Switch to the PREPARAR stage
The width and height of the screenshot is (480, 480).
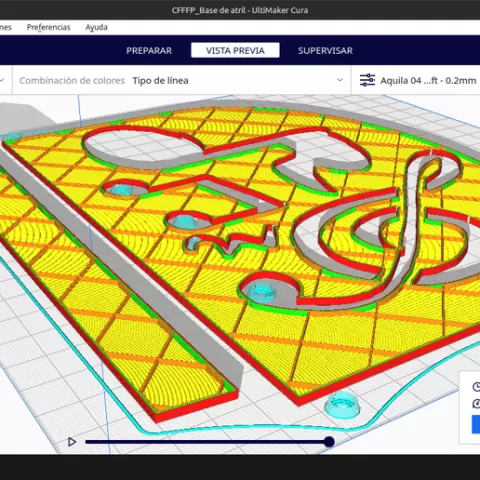point(149,51)
